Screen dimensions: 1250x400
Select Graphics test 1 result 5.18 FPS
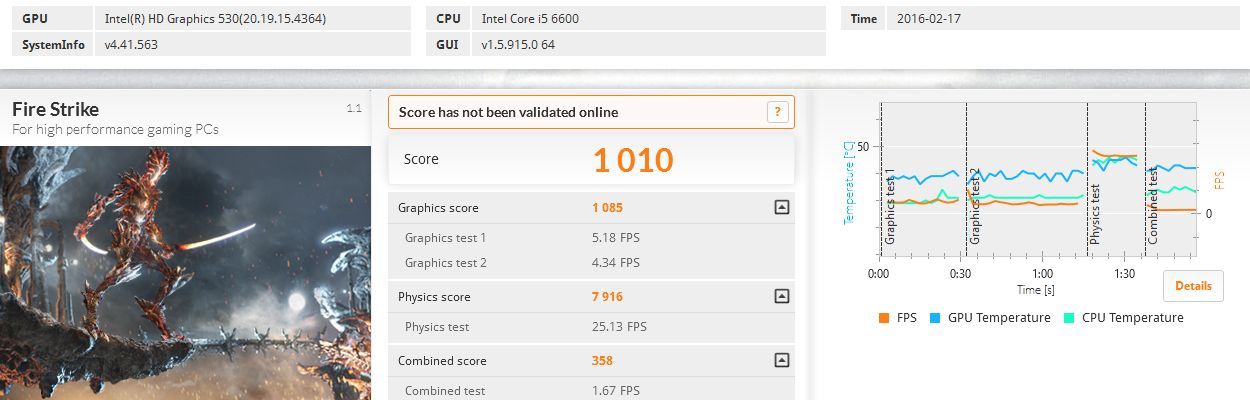[x=616, y=238]
